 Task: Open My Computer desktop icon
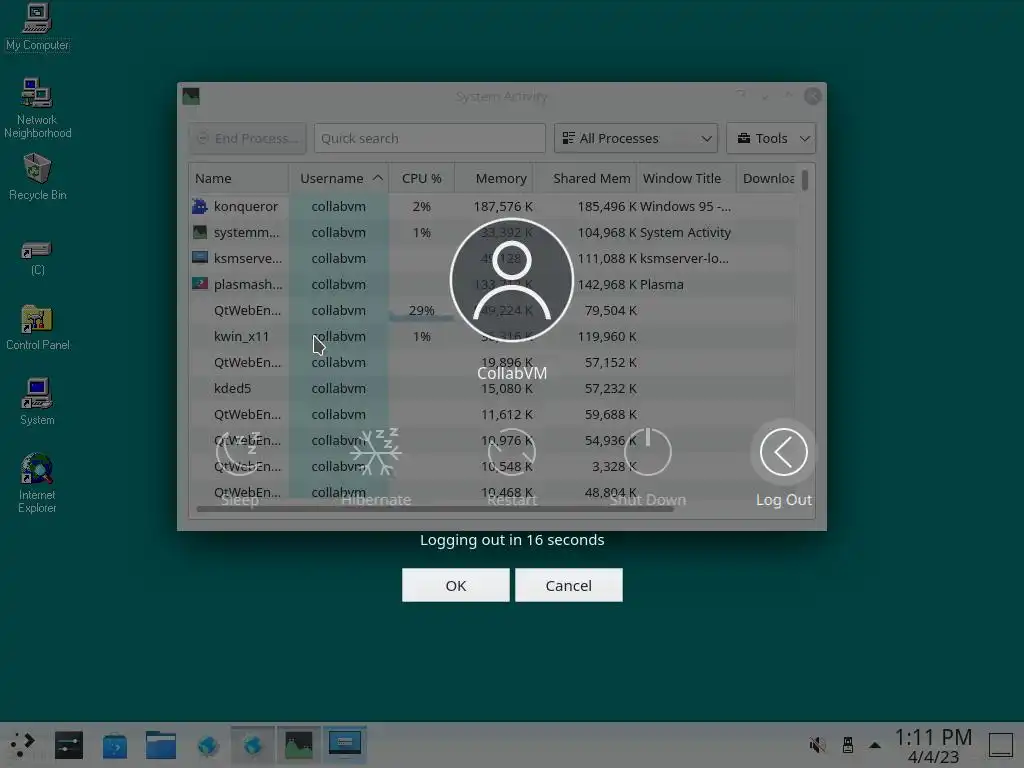tap(37, 27)
